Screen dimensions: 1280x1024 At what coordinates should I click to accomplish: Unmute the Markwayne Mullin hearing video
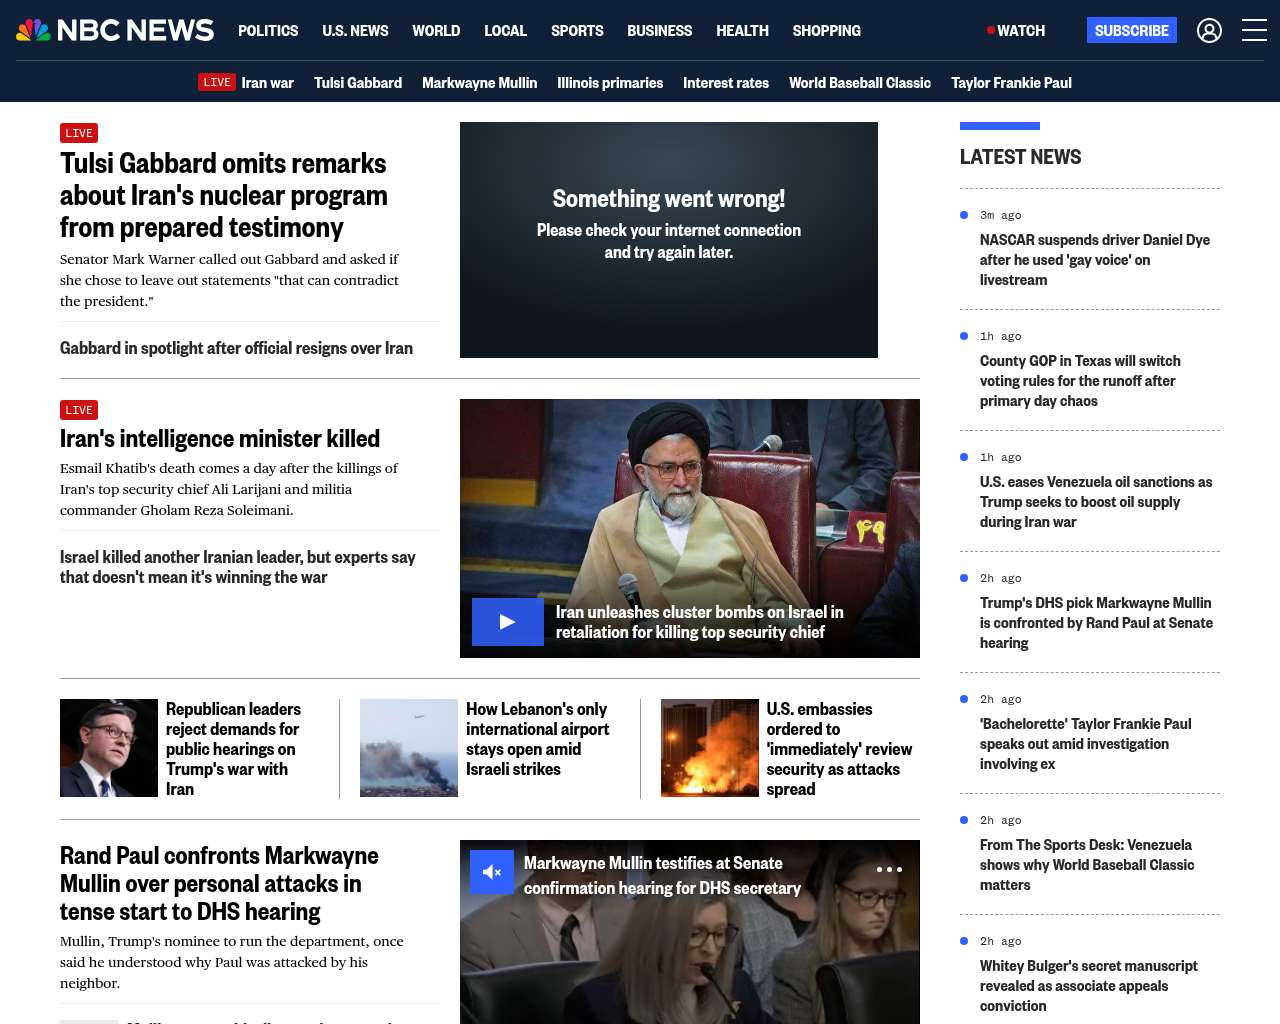pyautogui.click(x=492, y=872)
